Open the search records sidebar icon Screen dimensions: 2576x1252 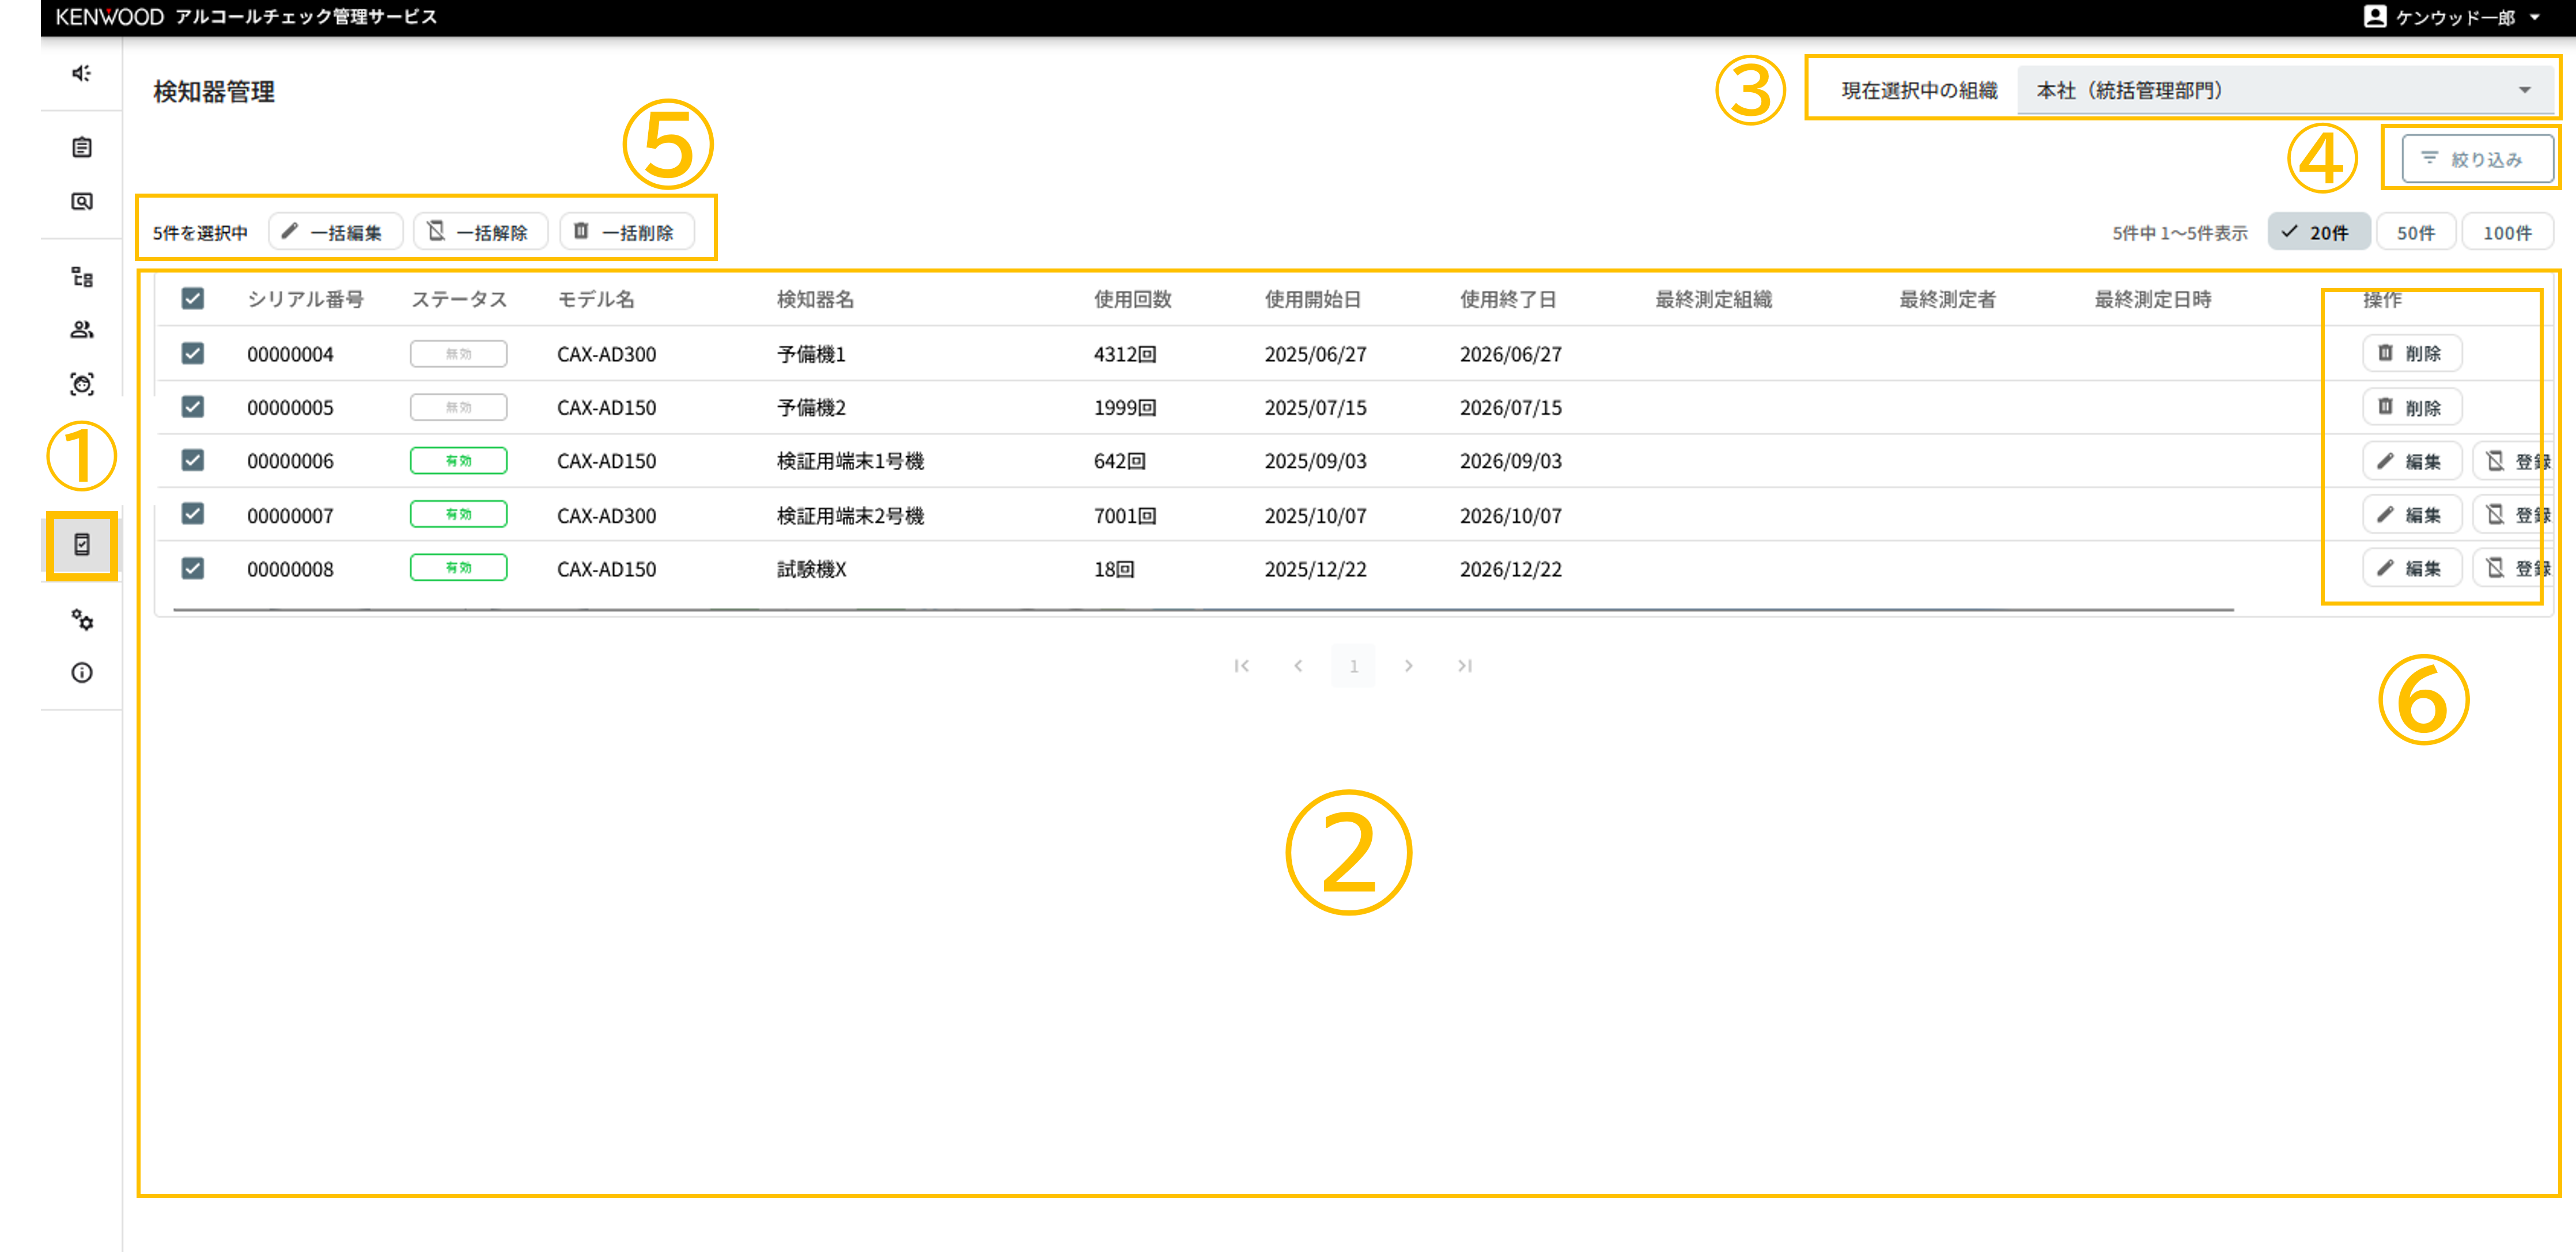coord(82,201)
